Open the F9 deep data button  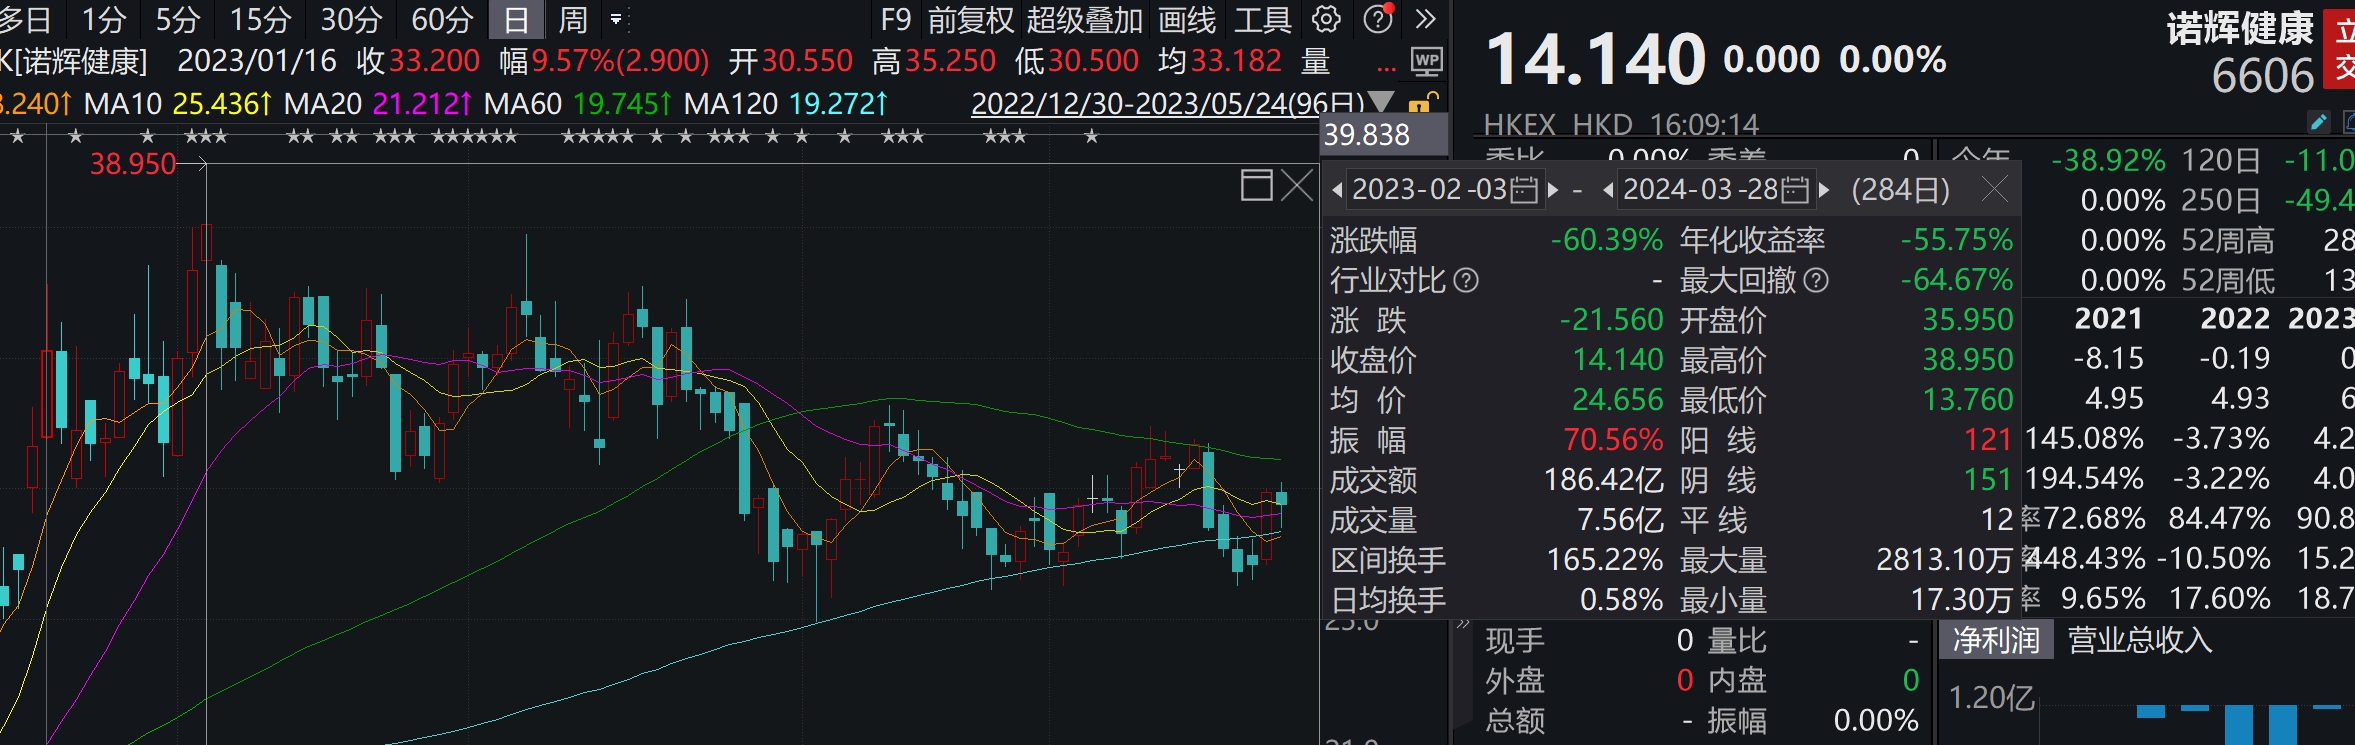[895, 19]
